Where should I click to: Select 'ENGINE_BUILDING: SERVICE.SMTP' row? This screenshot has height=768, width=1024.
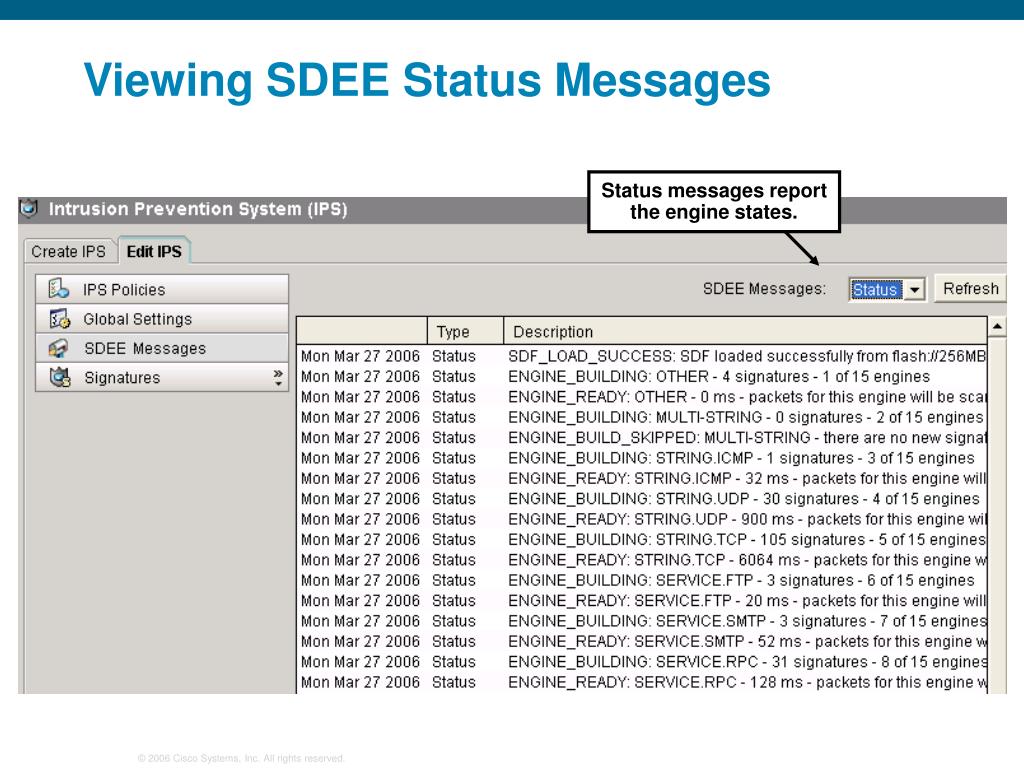coord(642,620)
